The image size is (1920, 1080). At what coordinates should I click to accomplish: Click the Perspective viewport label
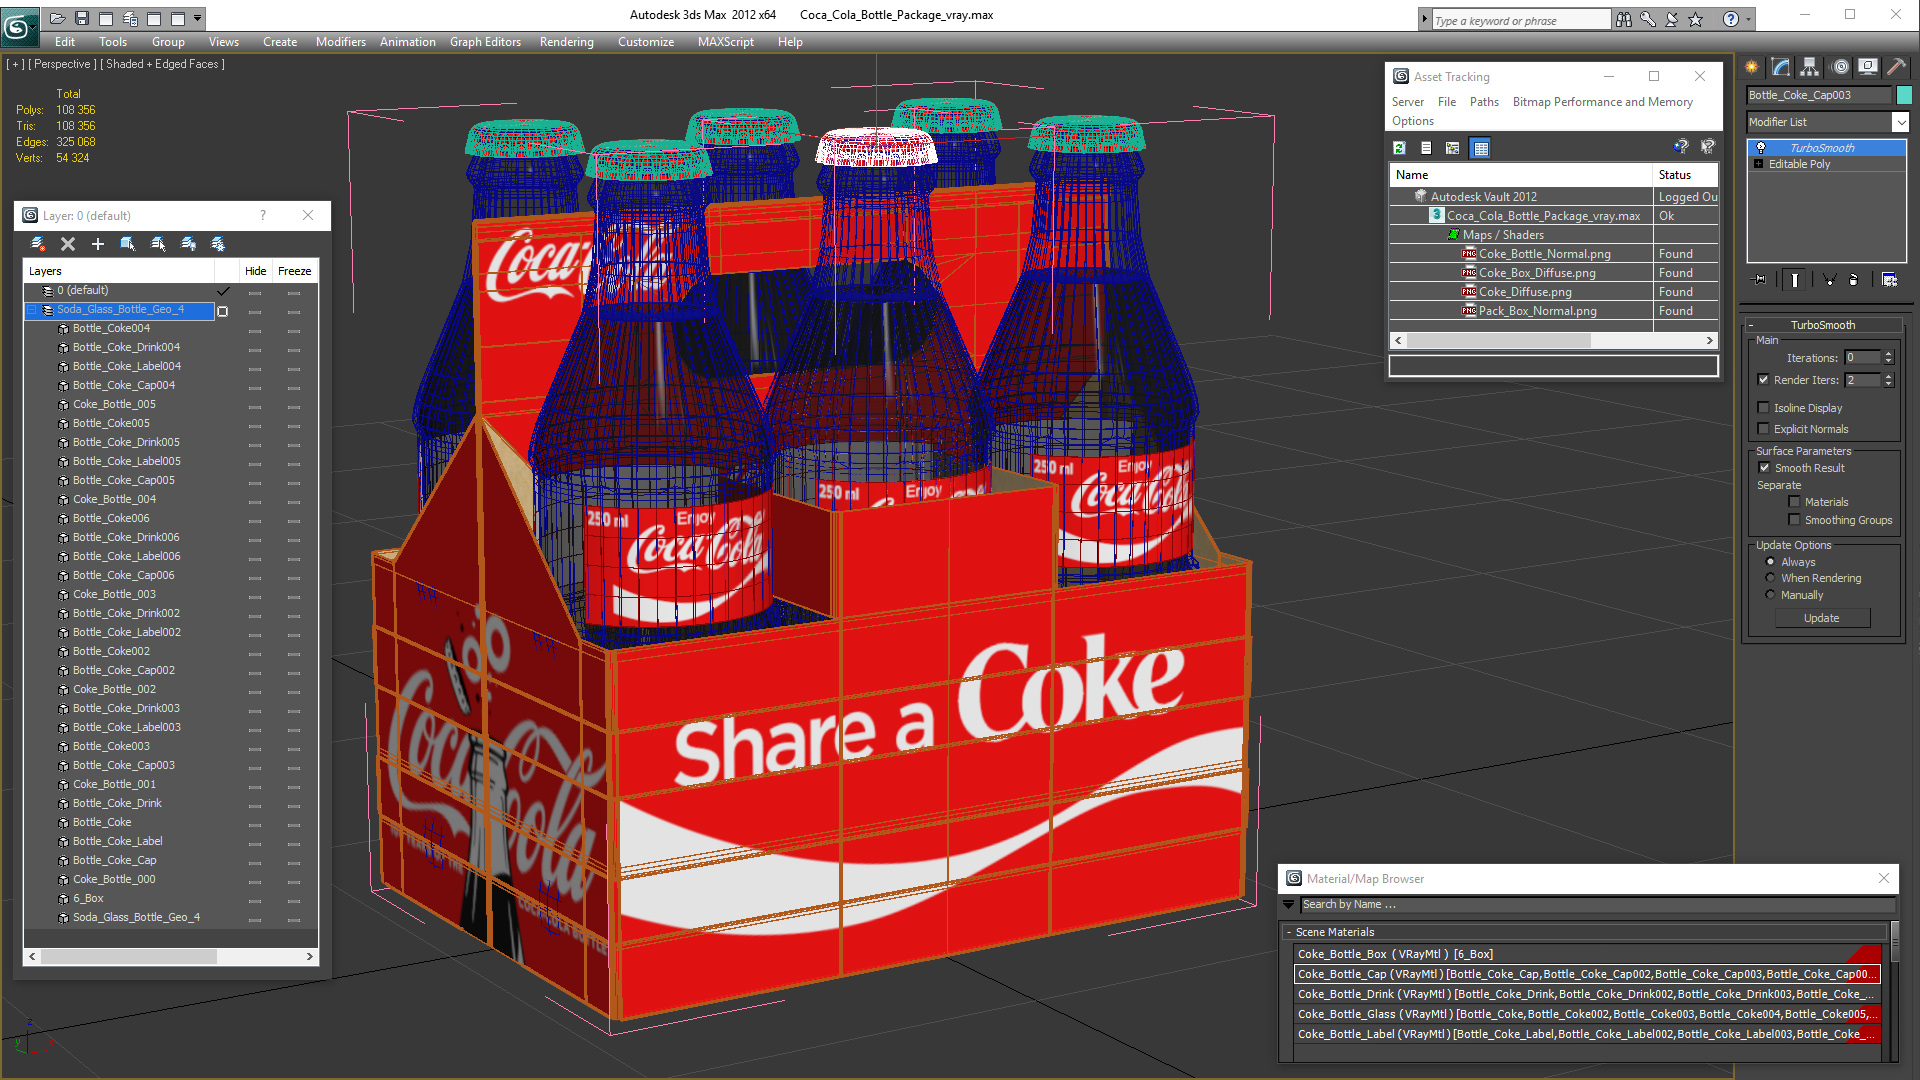[x=61, y=64]
